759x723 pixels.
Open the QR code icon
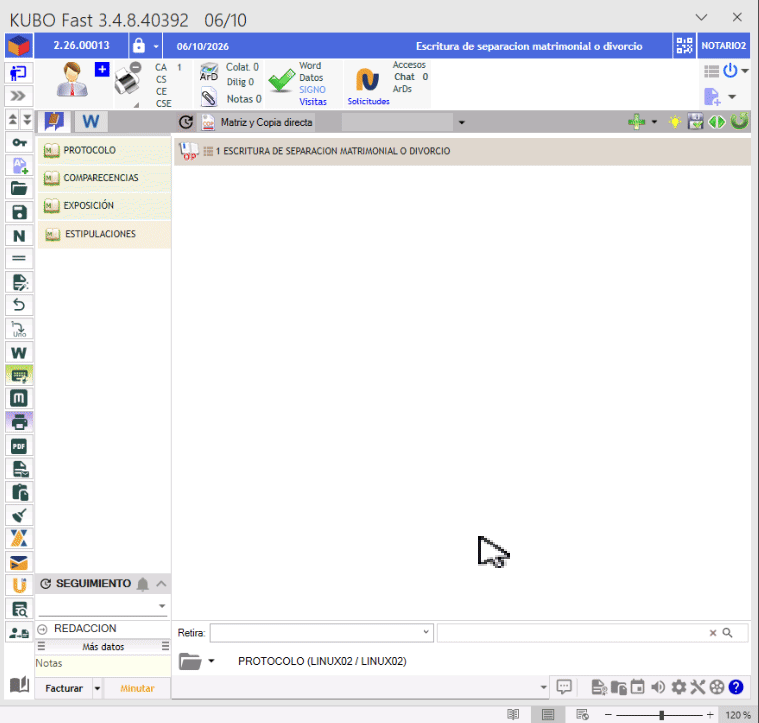(x=684, y=46)
